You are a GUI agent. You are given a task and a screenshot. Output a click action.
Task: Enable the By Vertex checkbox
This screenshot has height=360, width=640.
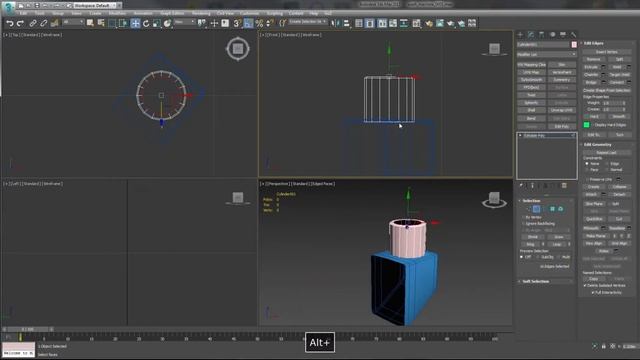pos(523,218)
